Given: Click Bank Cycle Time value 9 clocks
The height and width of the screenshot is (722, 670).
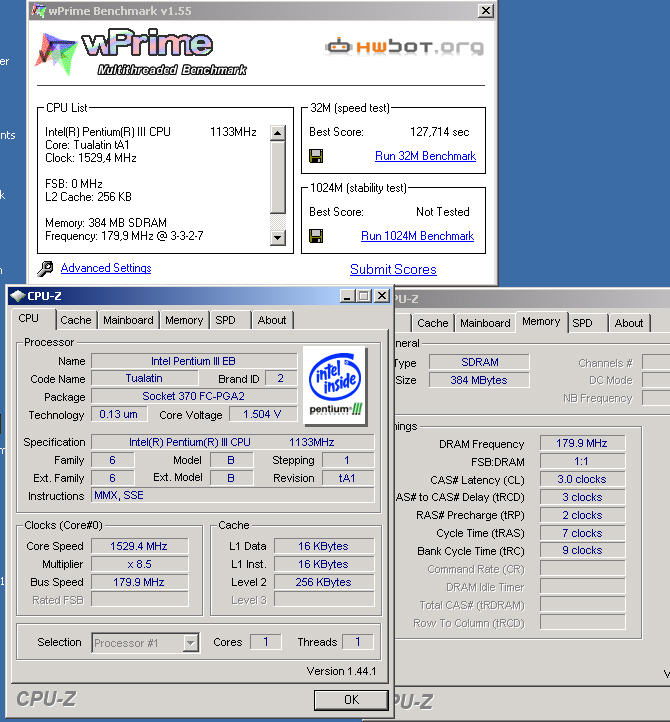Looking at the screenshot, I should click(x=582, y=550).
